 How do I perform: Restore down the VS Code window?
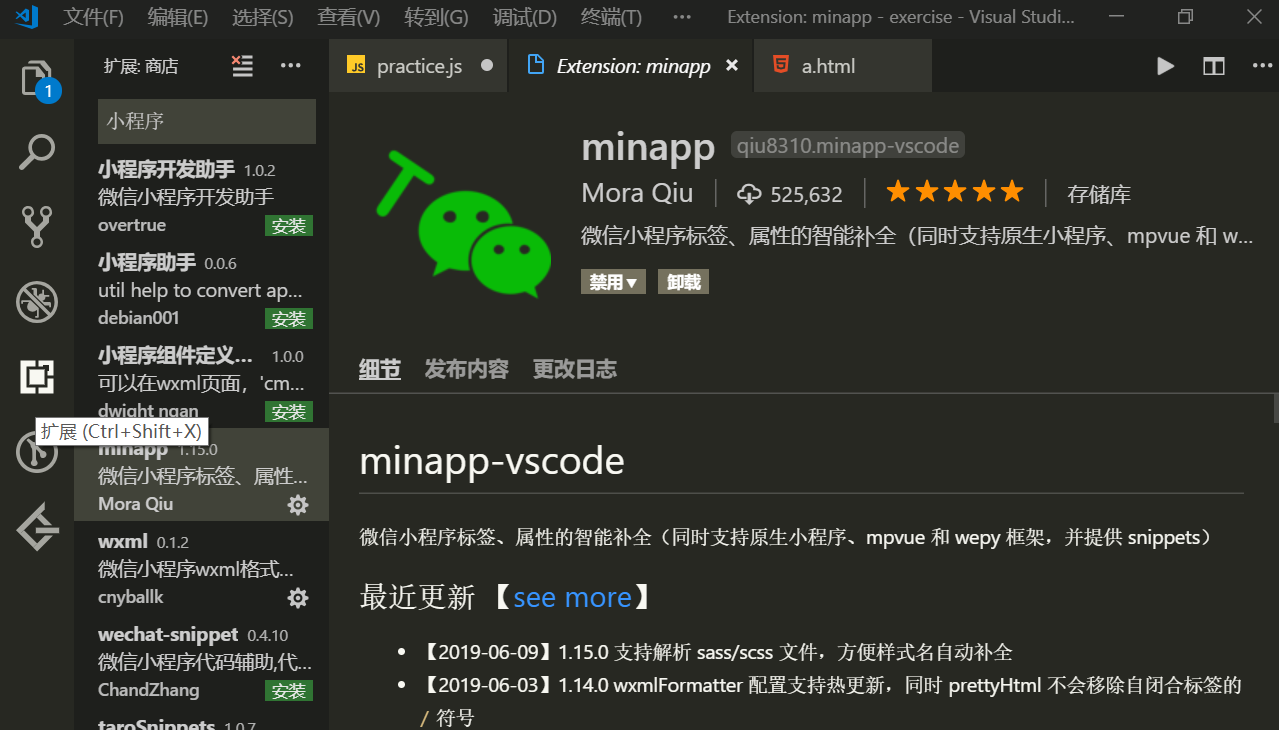(1186, 17)
